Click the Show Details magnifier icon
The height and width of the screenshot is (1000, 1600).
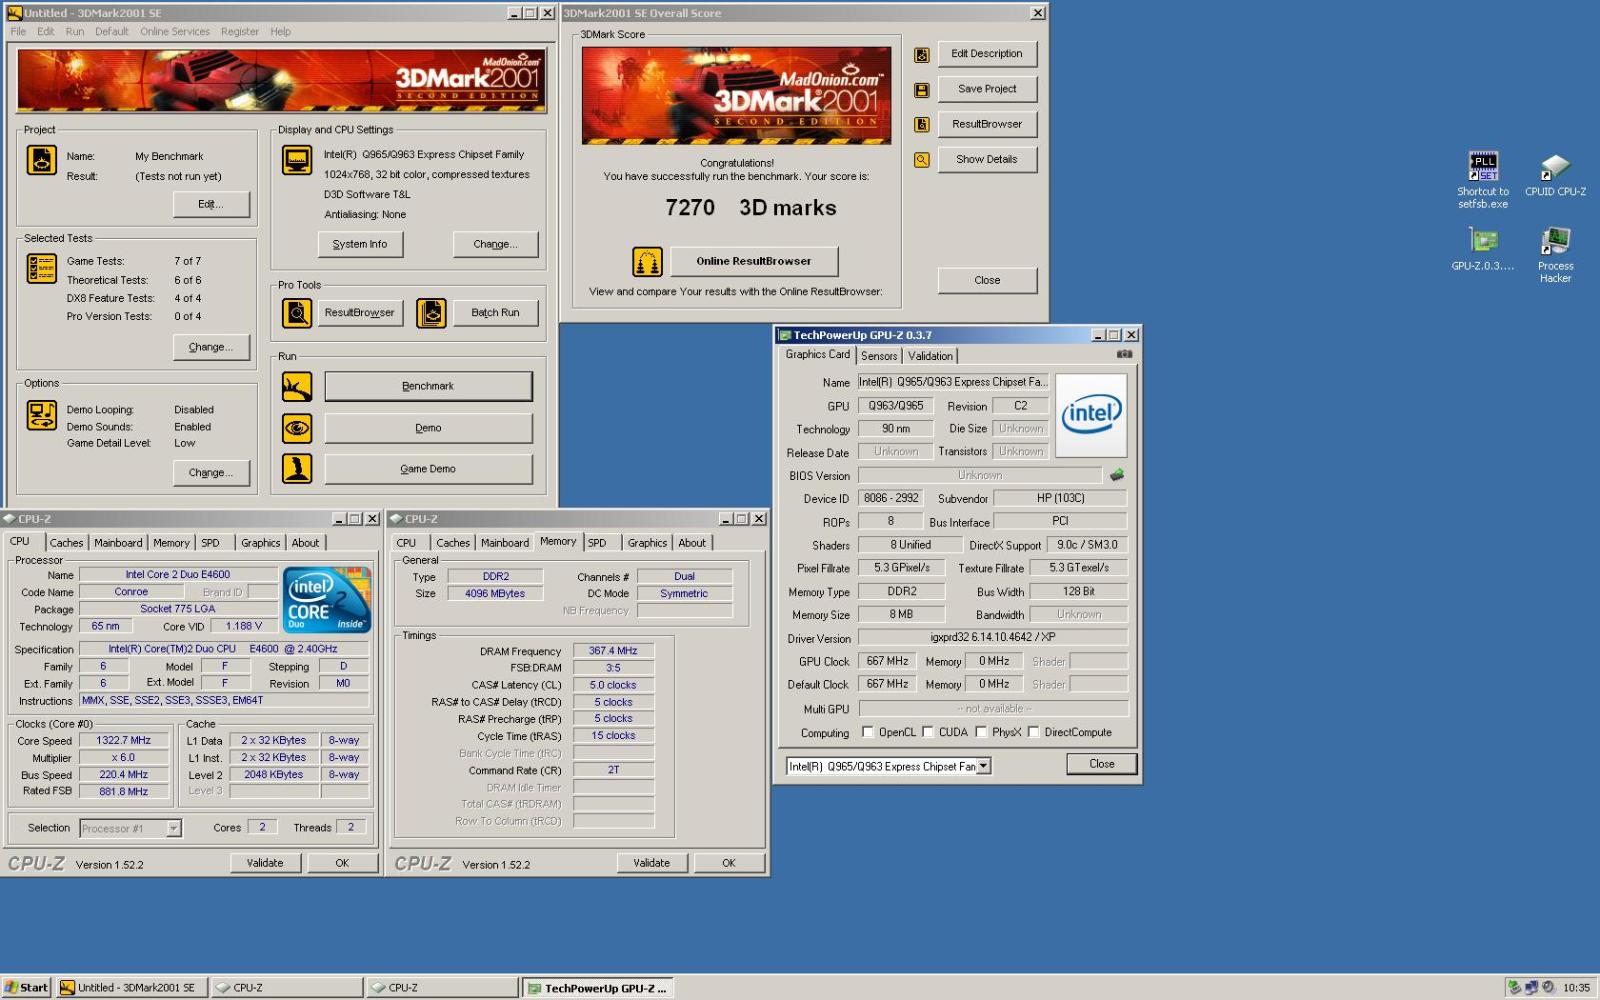(922, 160)
